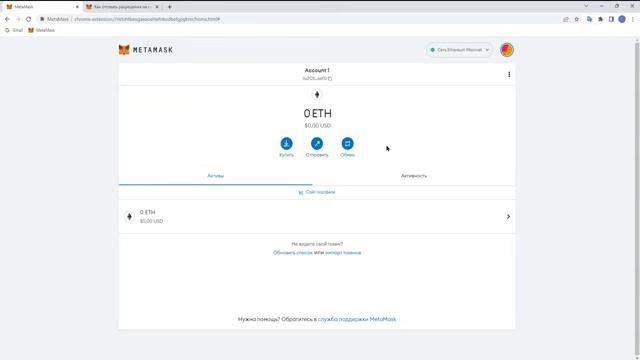Reload the page with the refresh icon
Viewport: 640px width, 360px height.
[x=29, y=19]
